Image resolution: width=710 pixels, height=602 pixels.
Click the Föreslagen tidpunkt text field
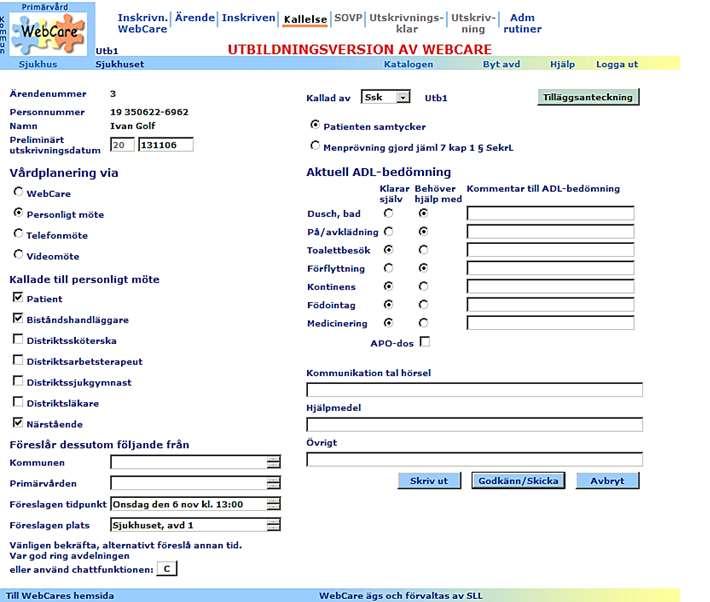pos(189,504)
